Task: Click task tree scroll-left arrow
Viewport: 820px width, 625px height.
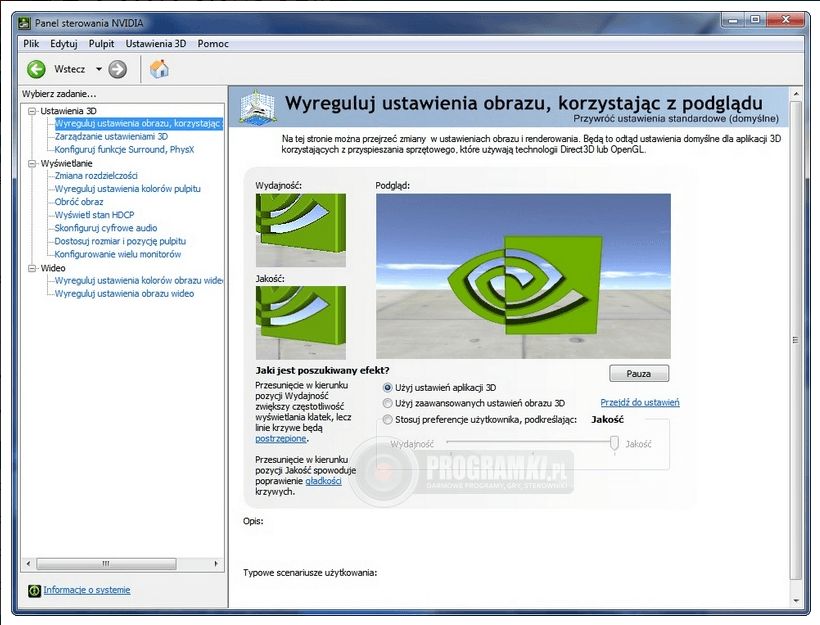Action: pyautogui.click(x=28, y=564)
